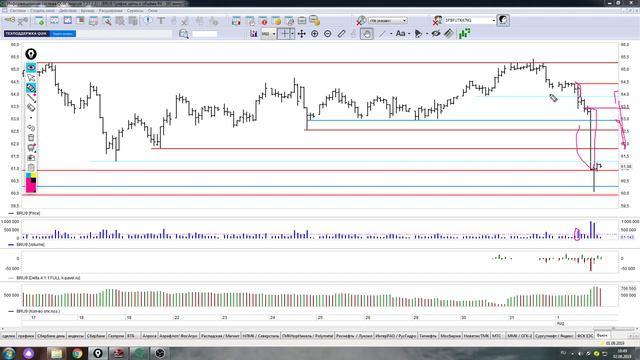Zoom in with the plus magnifier icon
This screenshot has width=640, height=360.
tap(315, 34)
